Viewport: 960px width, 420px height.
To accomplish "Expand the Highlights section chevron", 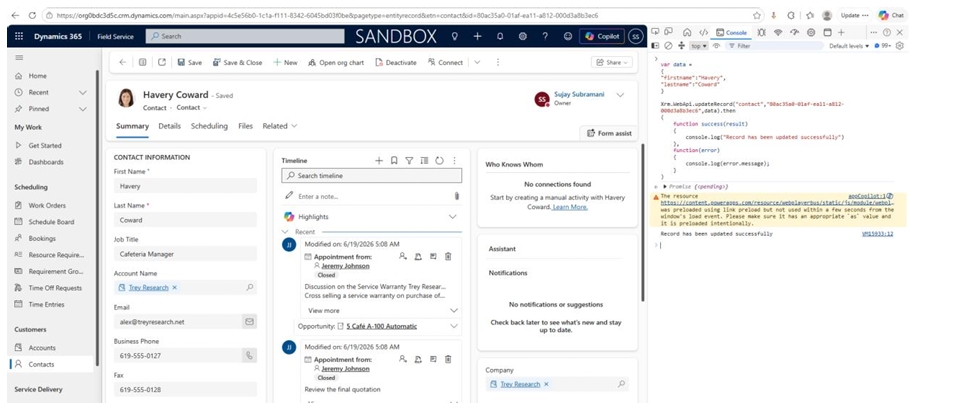I will click(x=453, y=217).
